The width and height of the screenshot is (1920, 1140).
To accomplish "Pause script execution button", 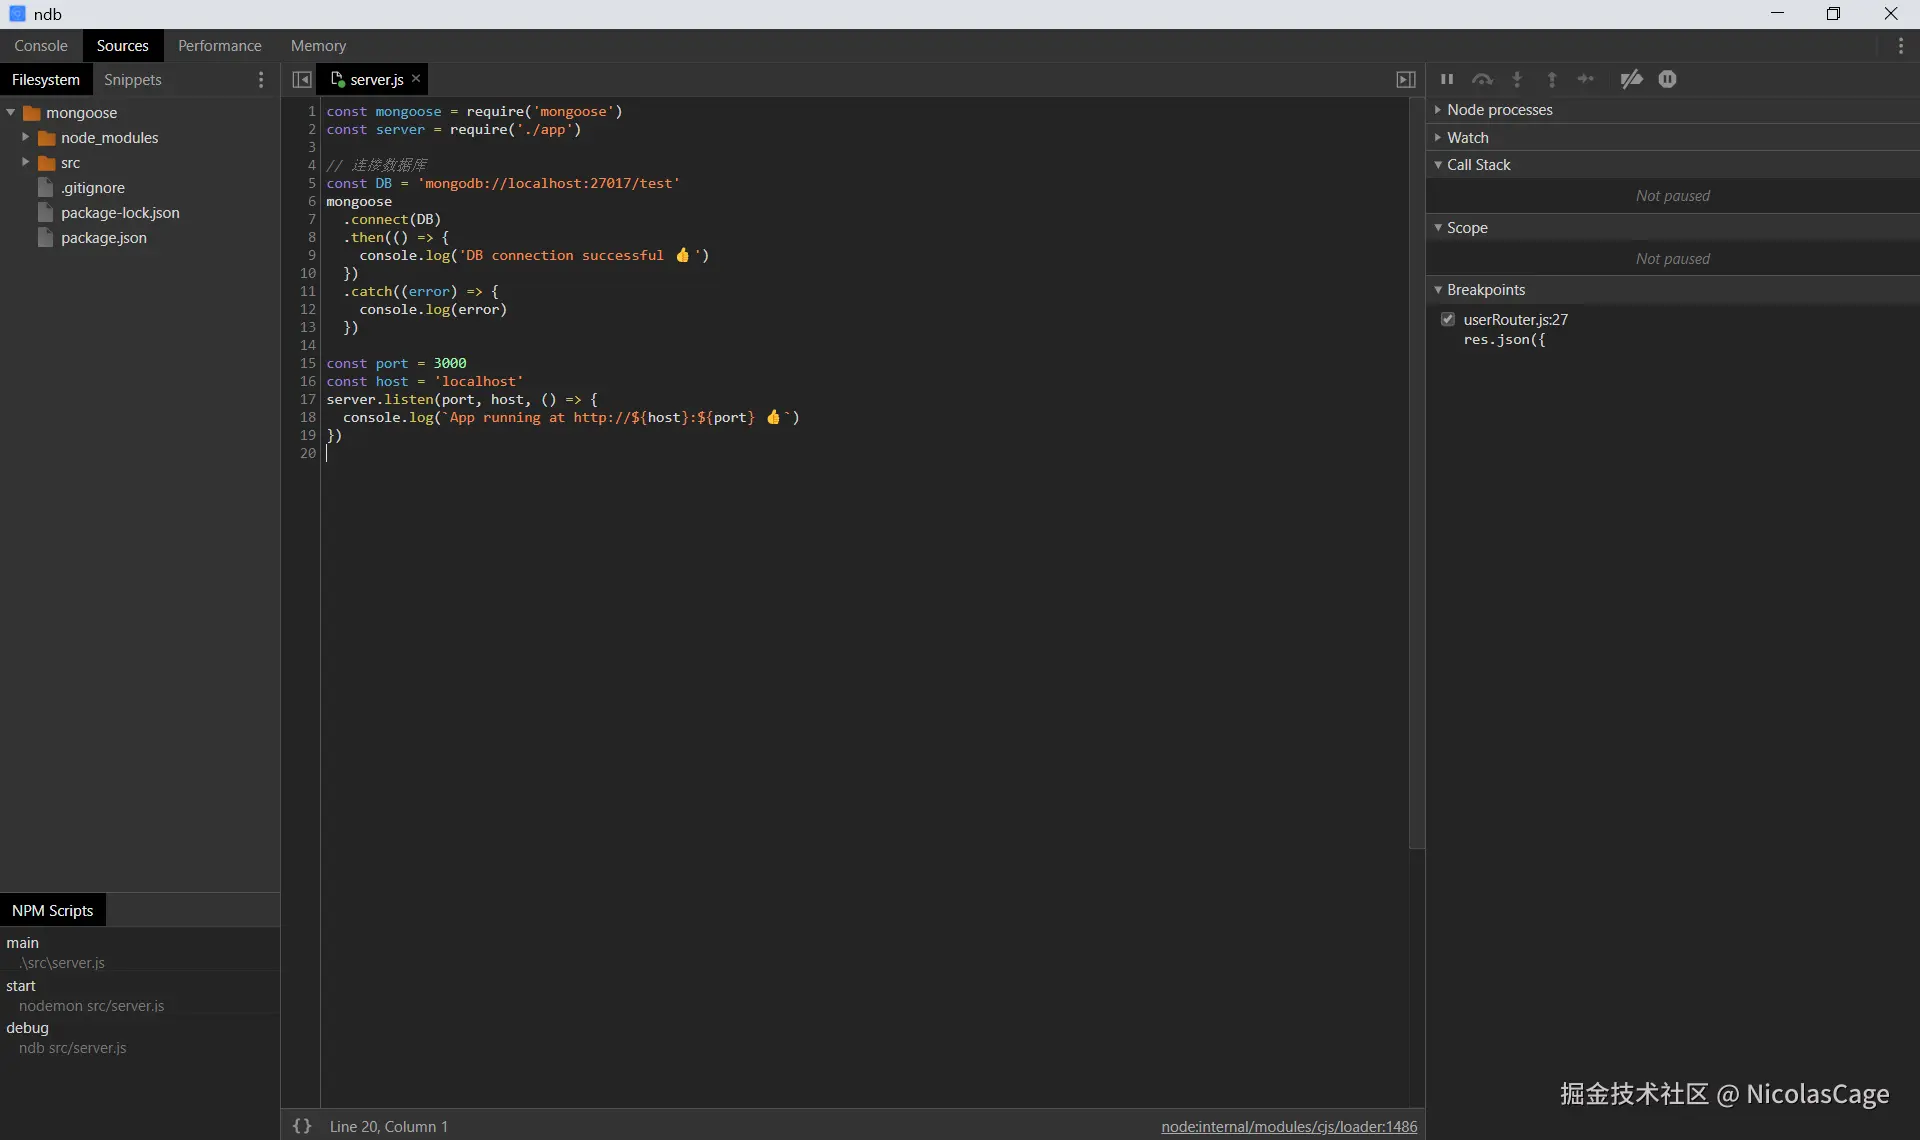I will 1447,79.
